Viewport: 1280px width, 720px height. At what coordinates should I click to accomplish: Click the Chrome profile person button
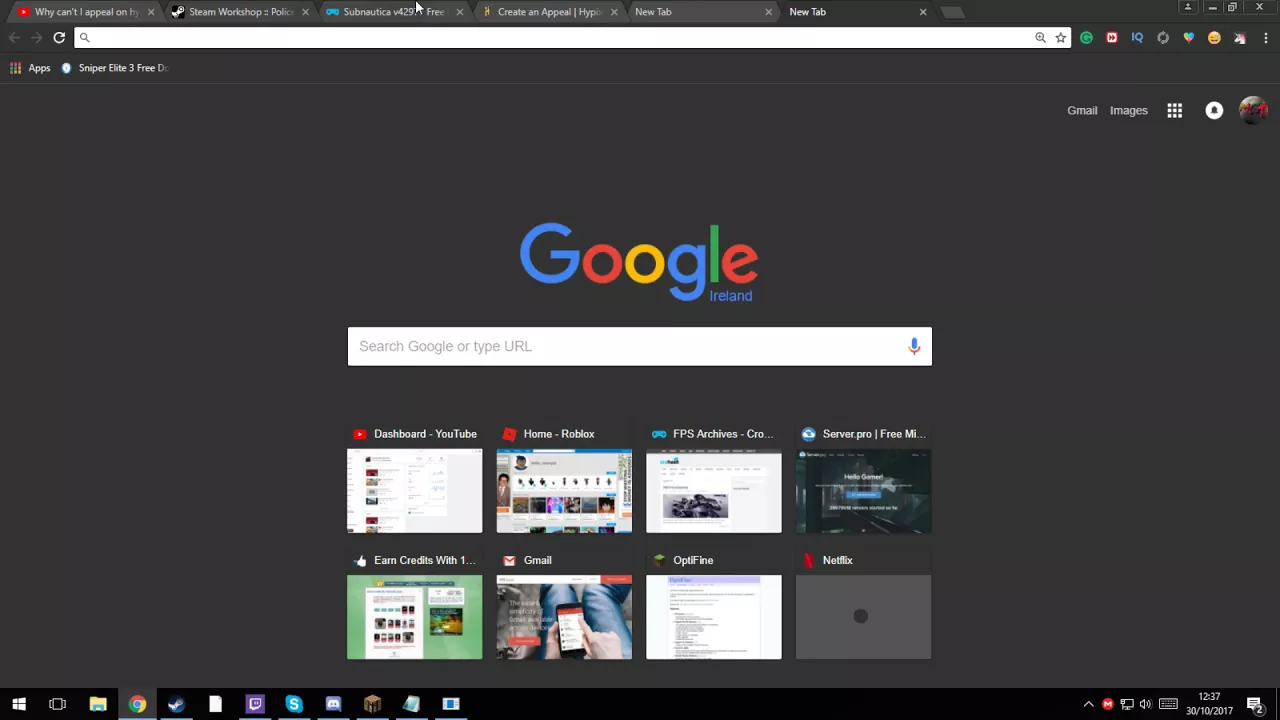pos(1188,7)
